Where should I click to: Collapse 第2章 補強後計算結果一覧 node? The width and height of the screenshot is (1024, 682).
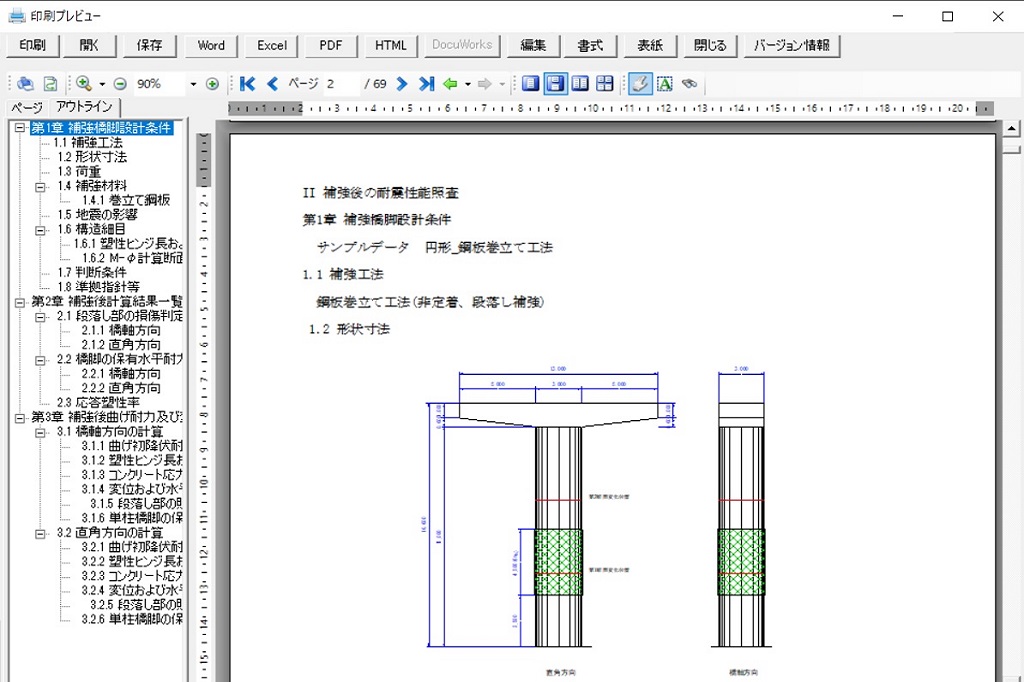[x=20, y=302]
